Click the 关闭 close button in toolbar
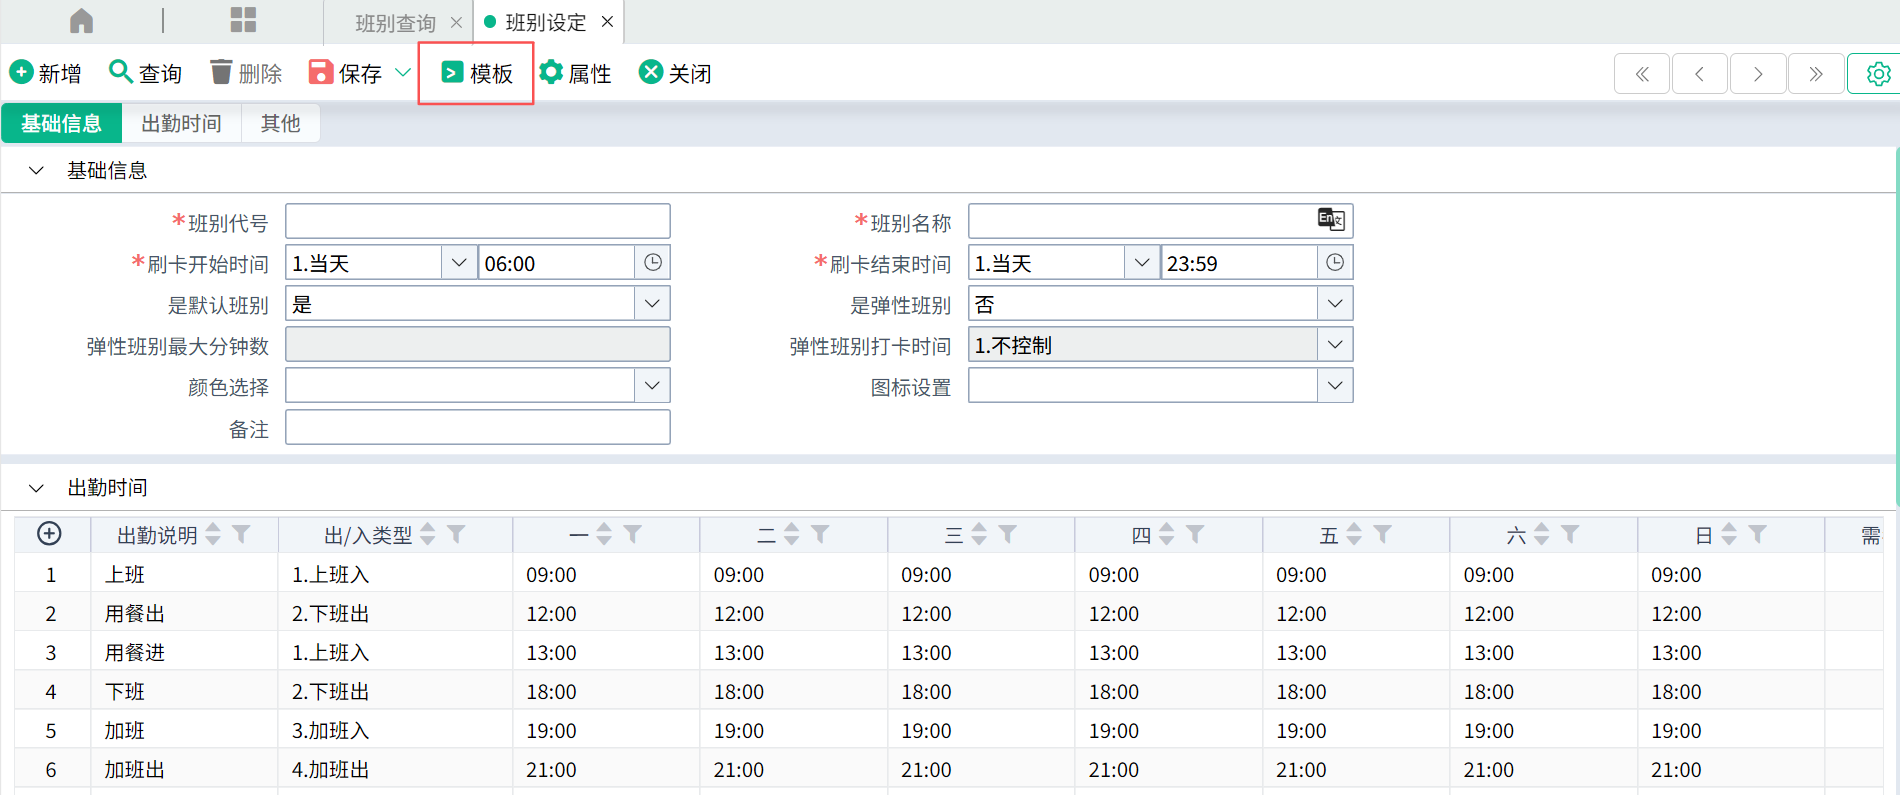Screen dimensions: 1900x795 pyautogui.click(x=676, y=73)
